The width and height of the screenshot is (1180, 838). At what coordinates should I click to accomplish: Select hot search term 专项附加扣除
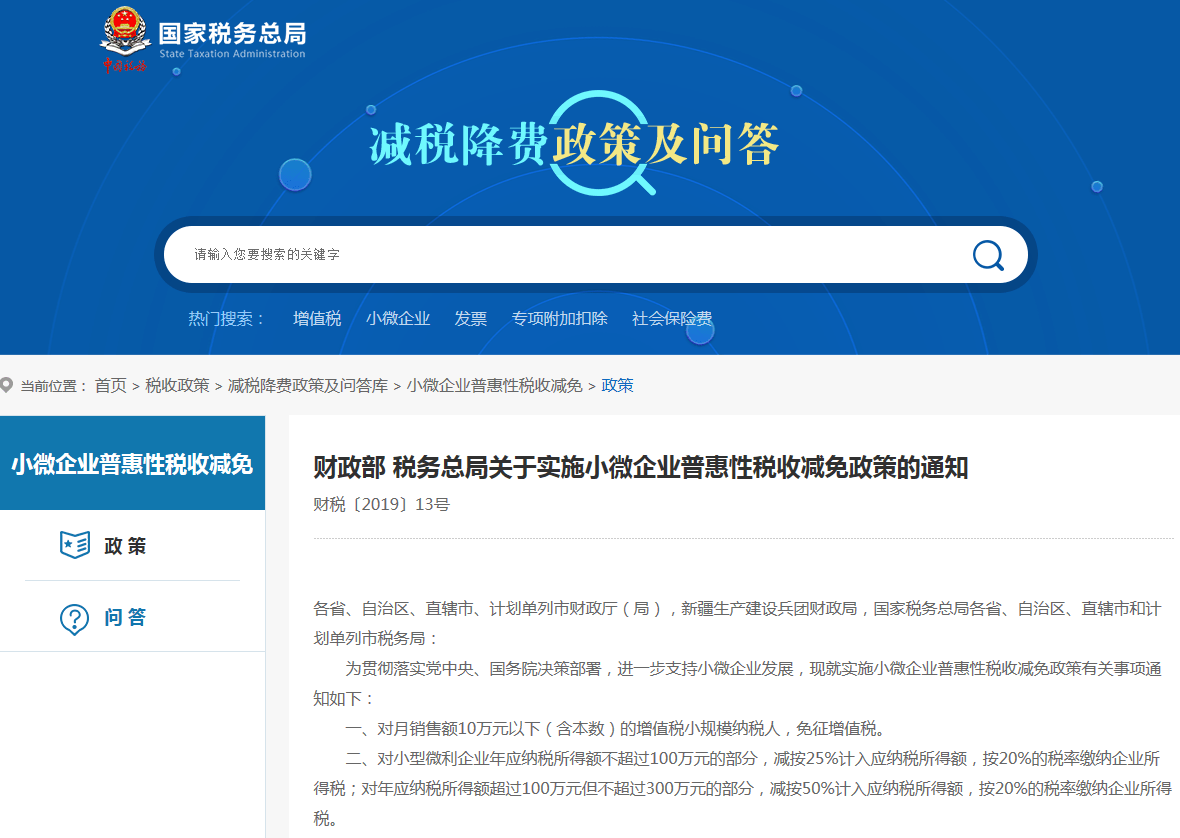[559, 319]
